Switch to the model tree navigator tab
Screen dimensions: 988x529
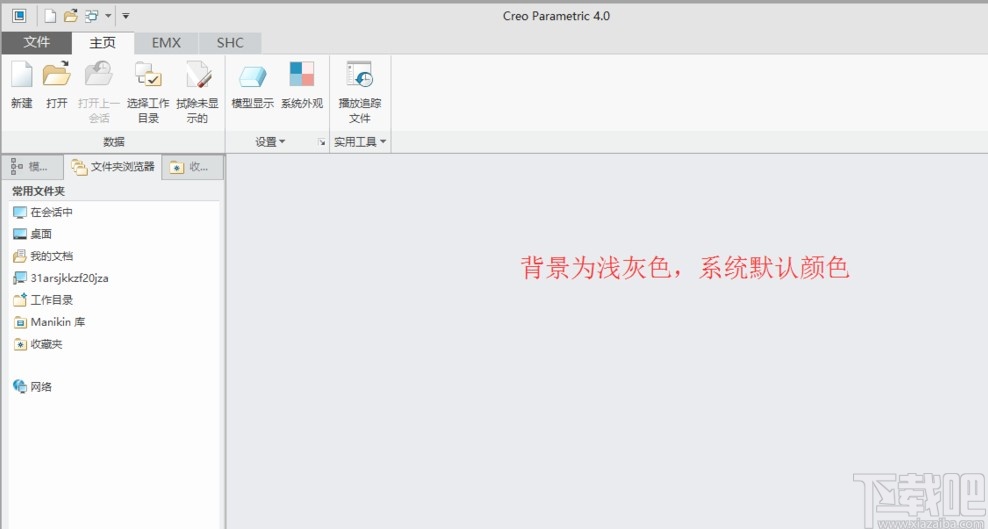tap(32, 167)
